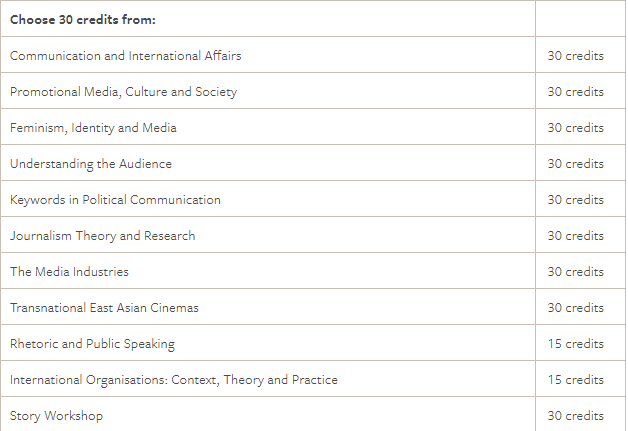The height and width of the screenshot is (431, 628).
Task: Click credits value for Feminism, Identity and Media
Action: tap(575, 128)
